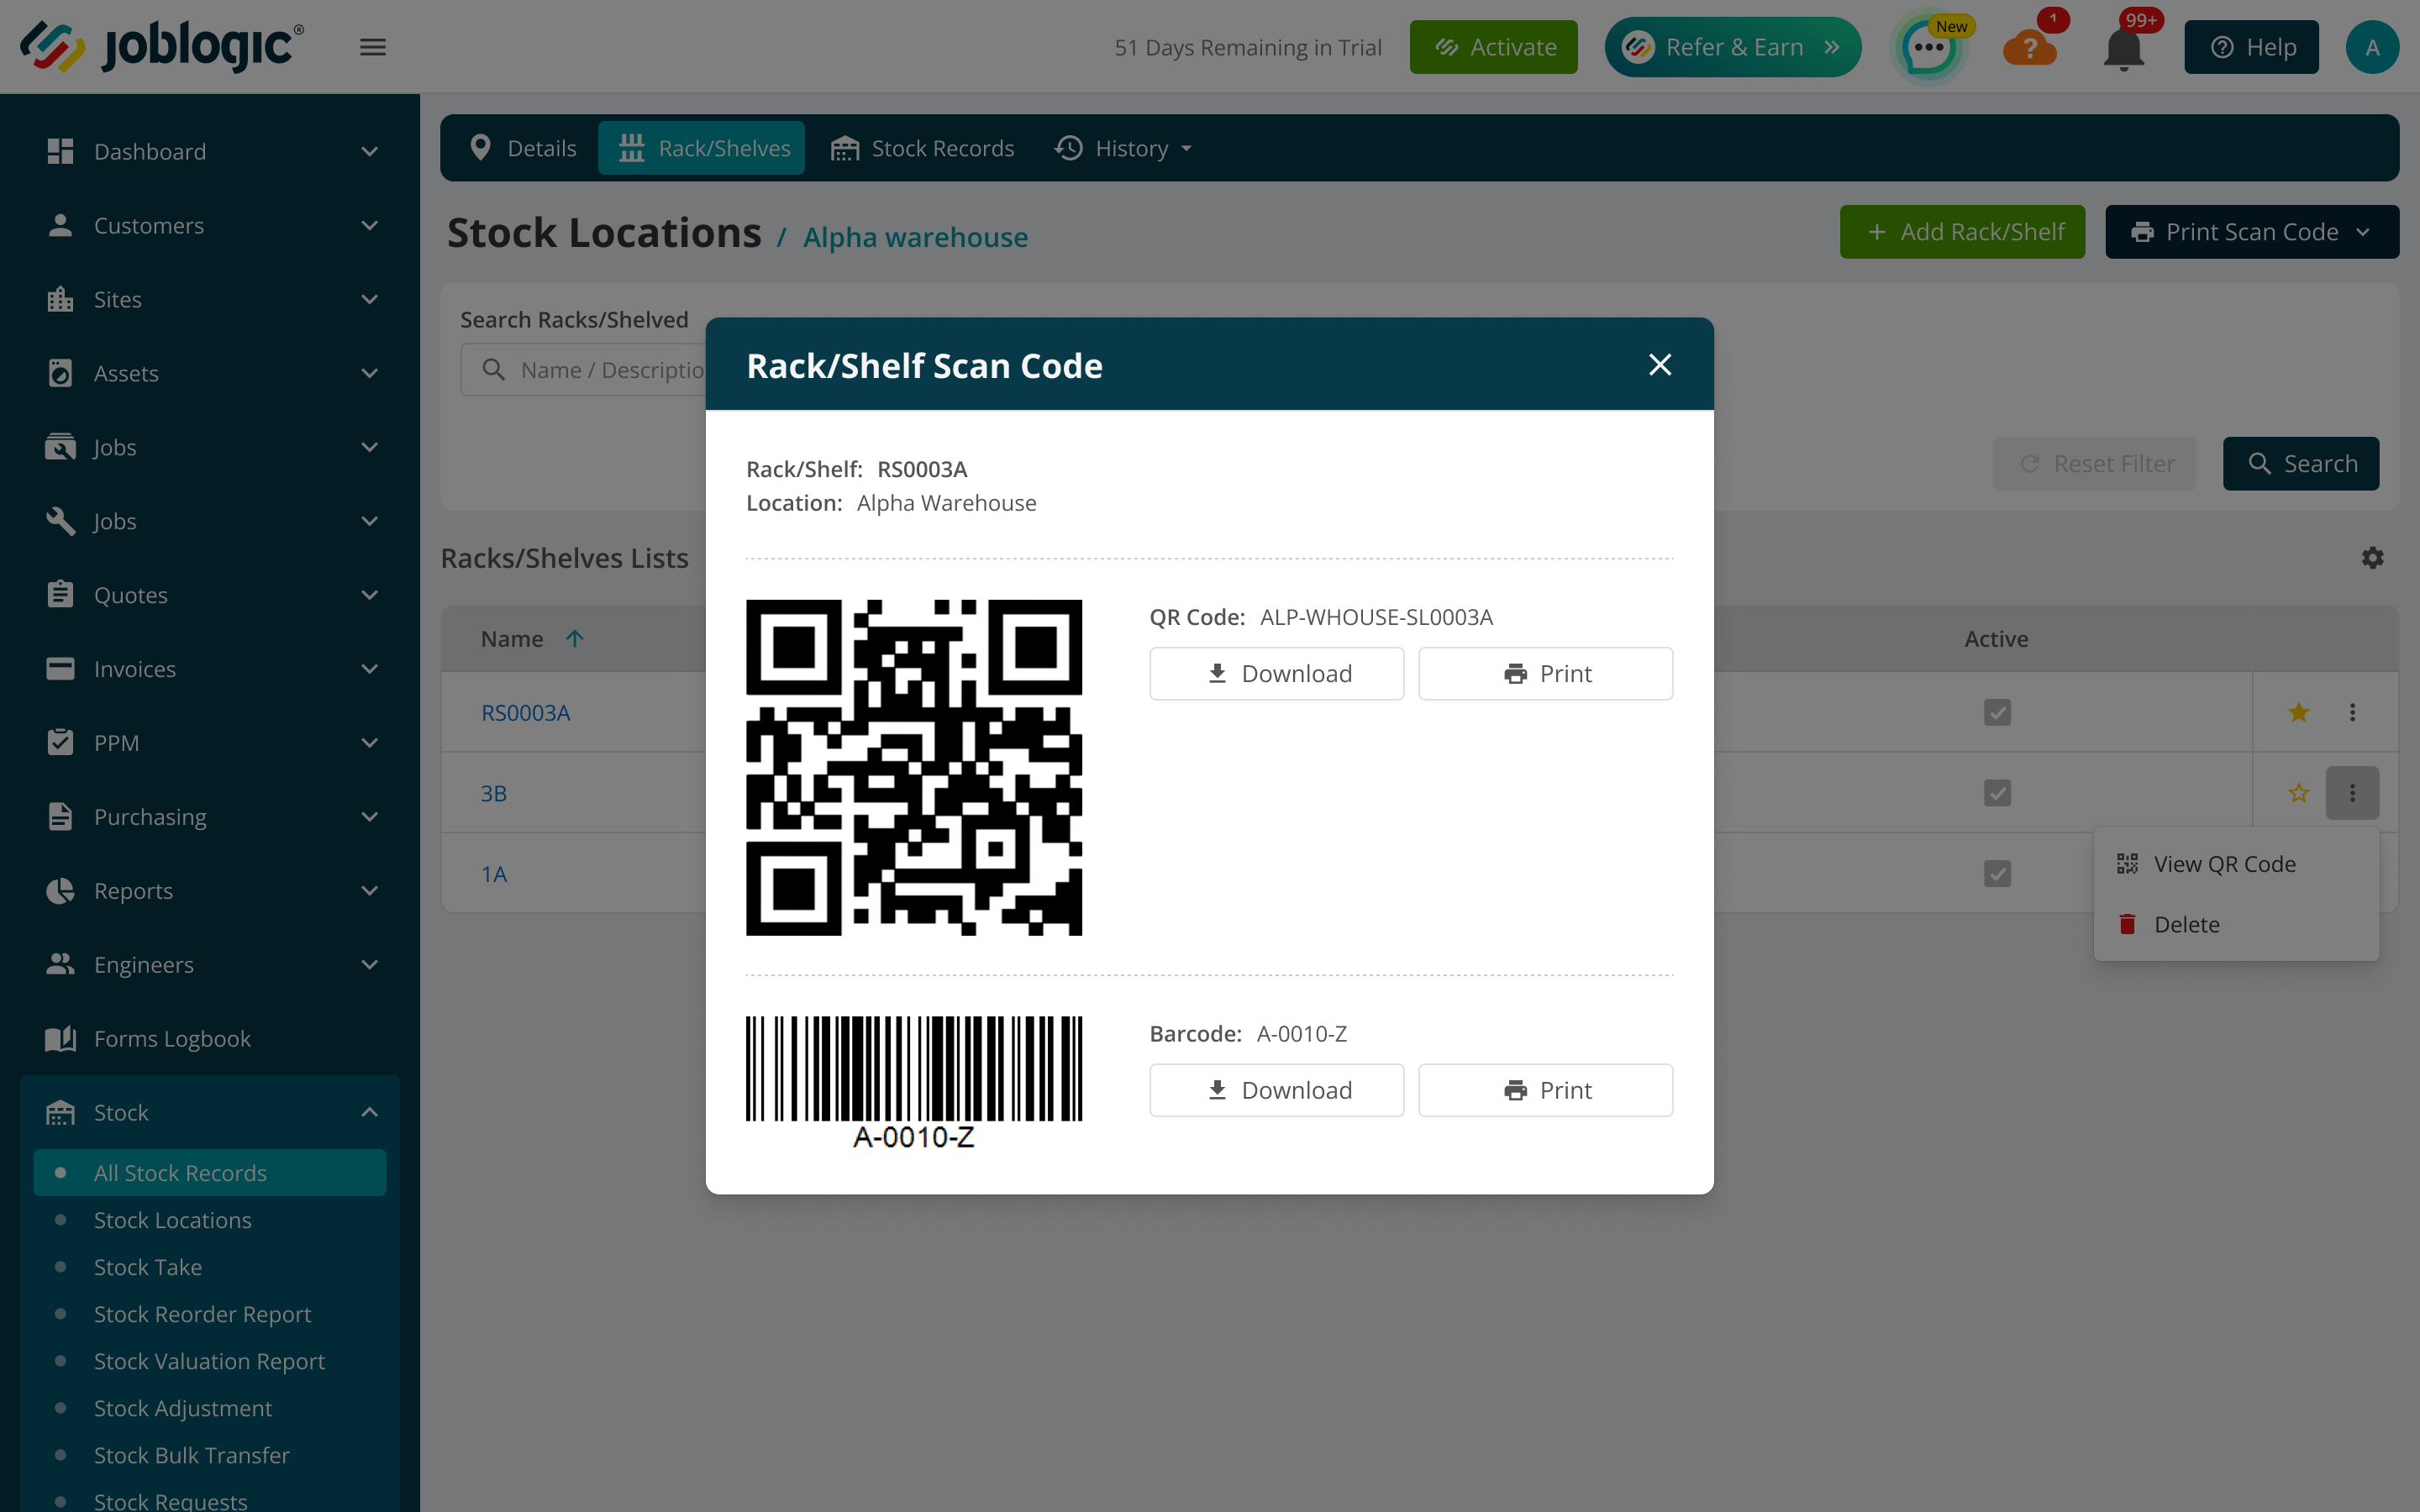Viewport: 2420px width, 1512px height.
Task: Open the notifications bell icon
Action: click(x=2123, y=49)
